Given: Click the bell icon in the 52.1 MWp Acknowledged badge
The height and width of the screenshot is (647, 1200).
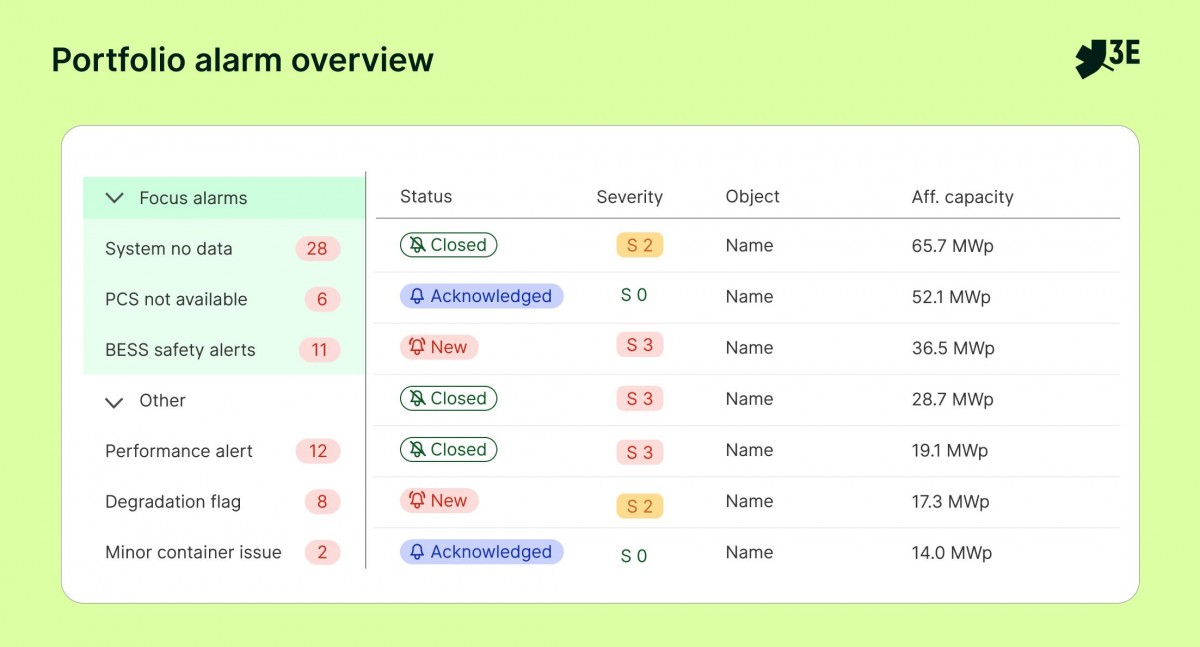Looking at the screenshot, I should pos(417,296).
